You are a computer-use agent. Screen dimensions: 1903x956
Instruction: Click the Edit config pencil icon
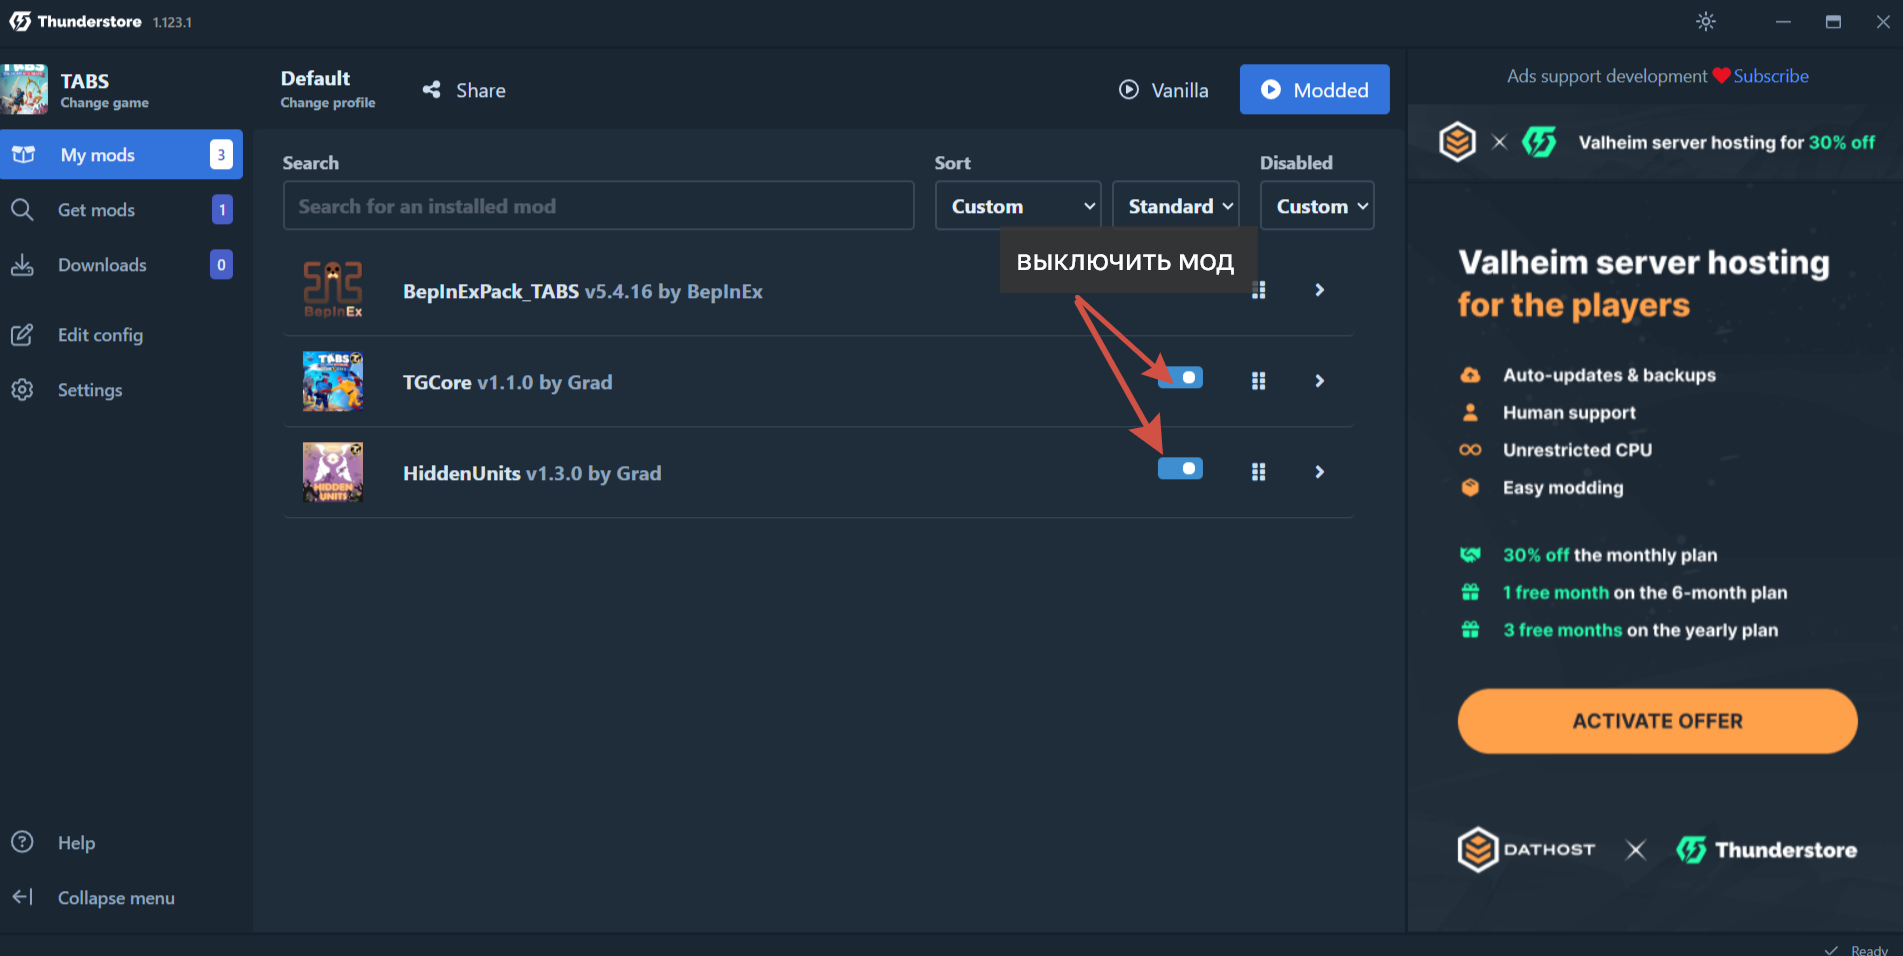tap(22, 335)
